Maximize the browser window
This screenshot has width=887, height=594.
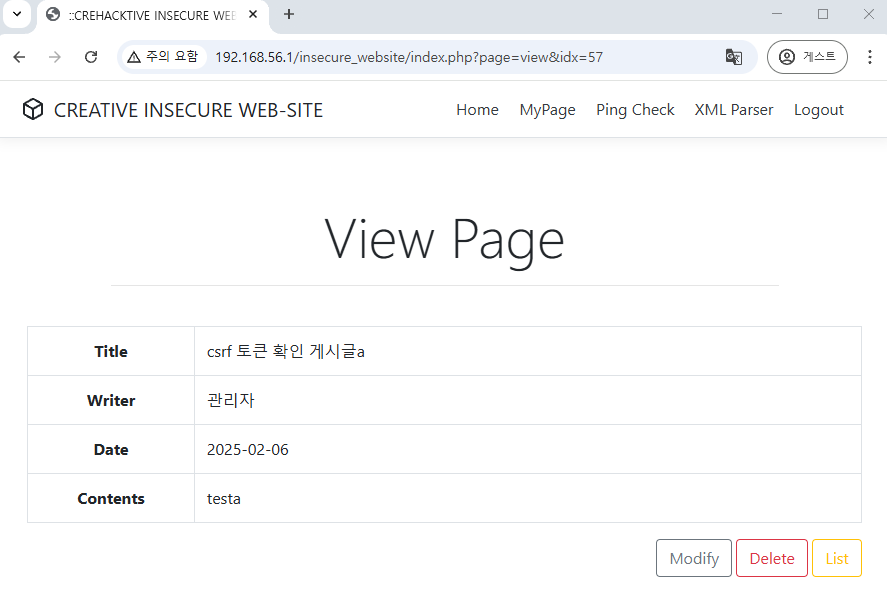823,14
